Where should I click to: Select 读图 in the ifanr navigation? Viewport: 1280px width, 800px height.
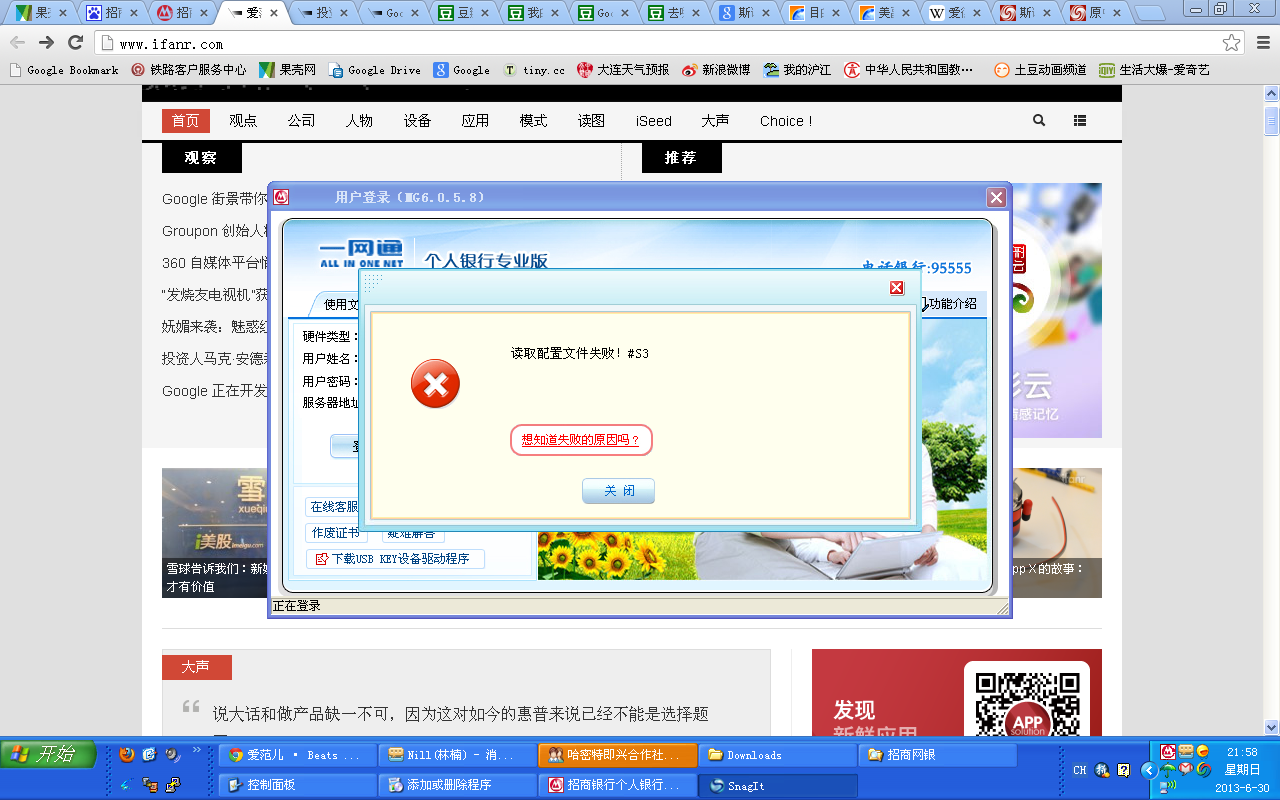[x=591, y=121]
